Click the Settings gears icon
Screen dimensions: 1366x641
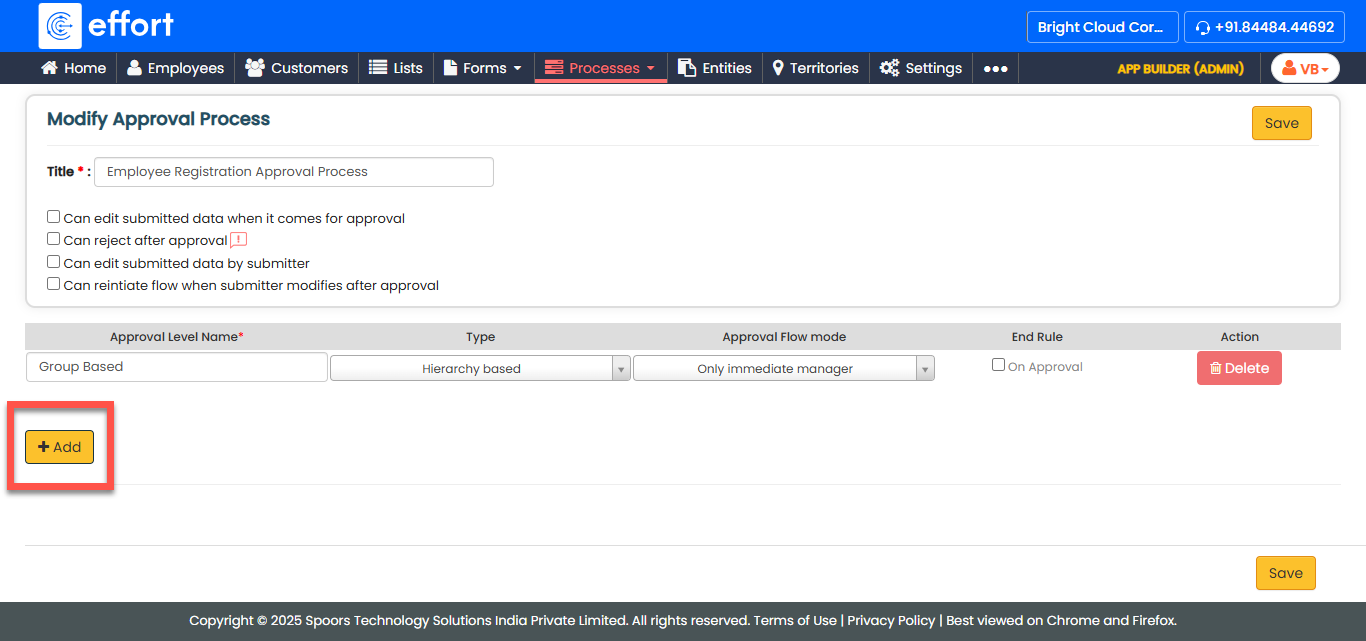point(889,68)
